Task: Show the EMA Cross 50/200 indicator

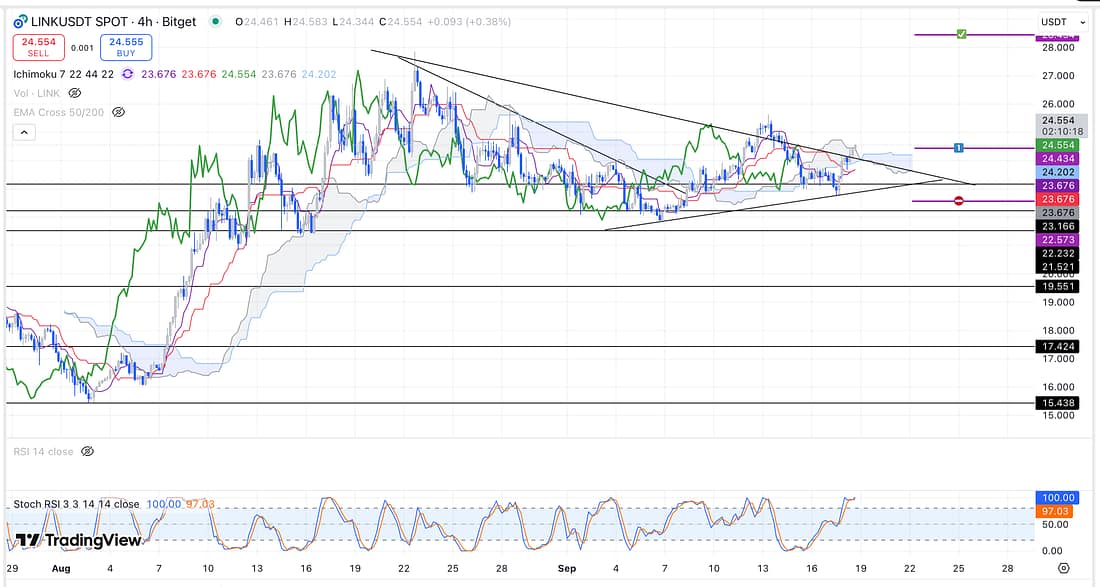Action: (x=118, y=112)
